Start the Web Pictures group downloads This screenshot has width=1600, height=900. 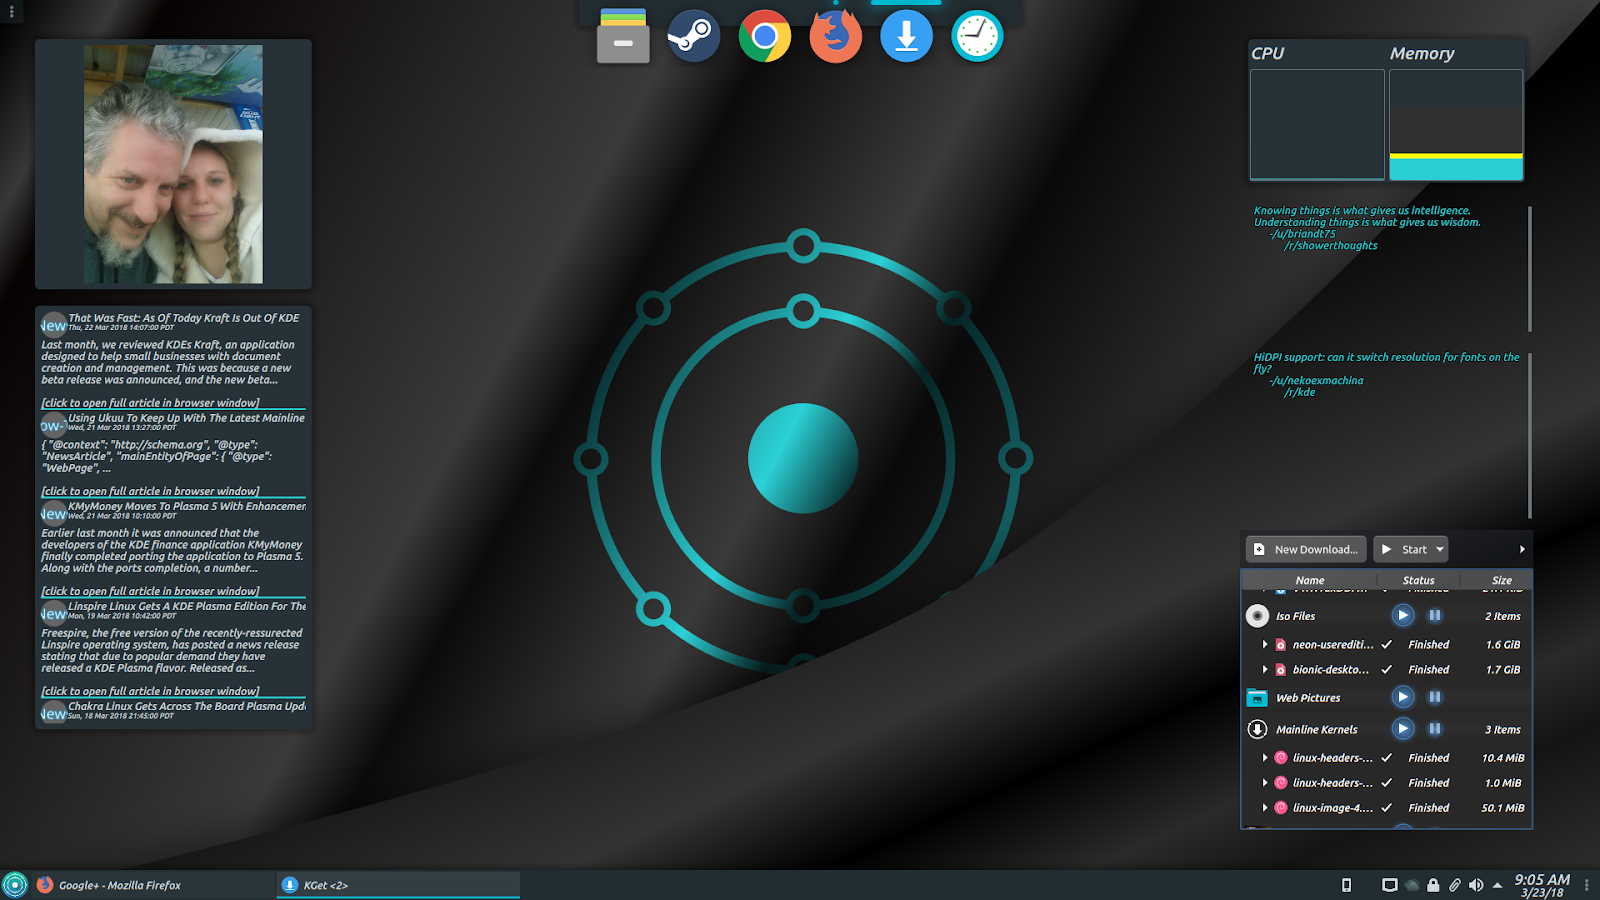[1403, 697]
